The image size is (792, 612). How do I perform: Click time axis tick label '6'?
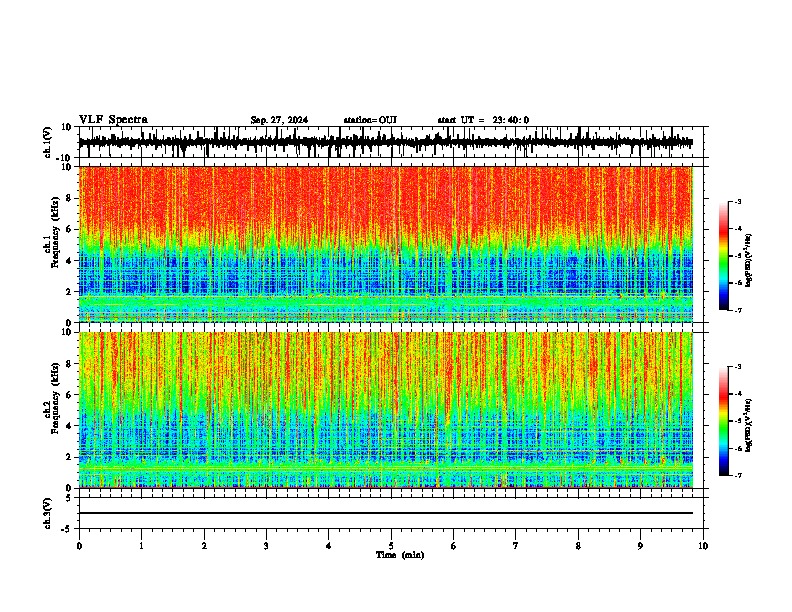[454, 546]
